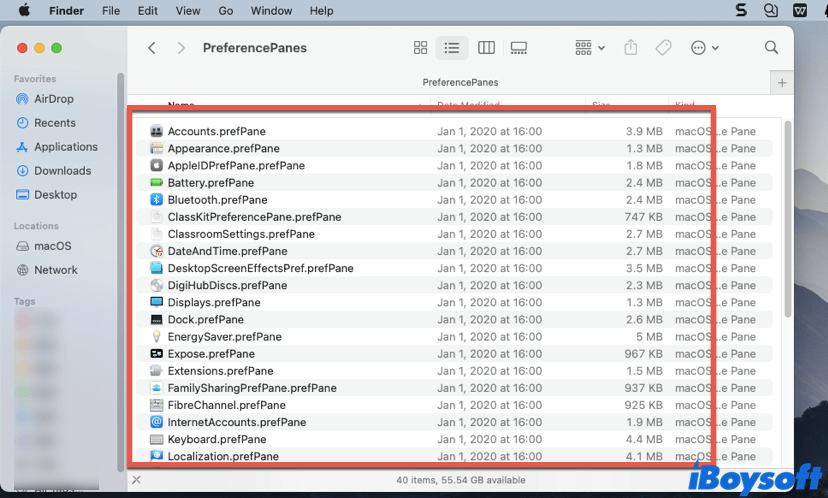Open the Edit menu
The width and height of the screenshot is (828, 498).
148,11
